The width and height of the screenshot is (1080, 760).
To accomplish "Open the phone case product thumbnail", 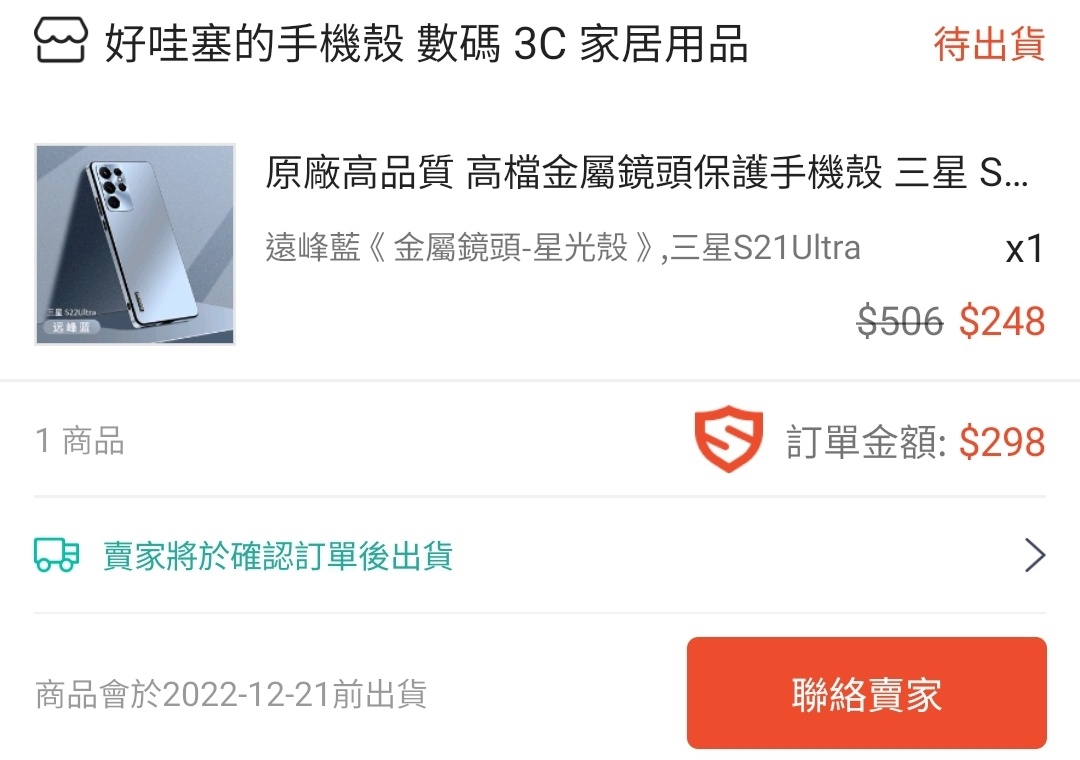I will point(135,245).
